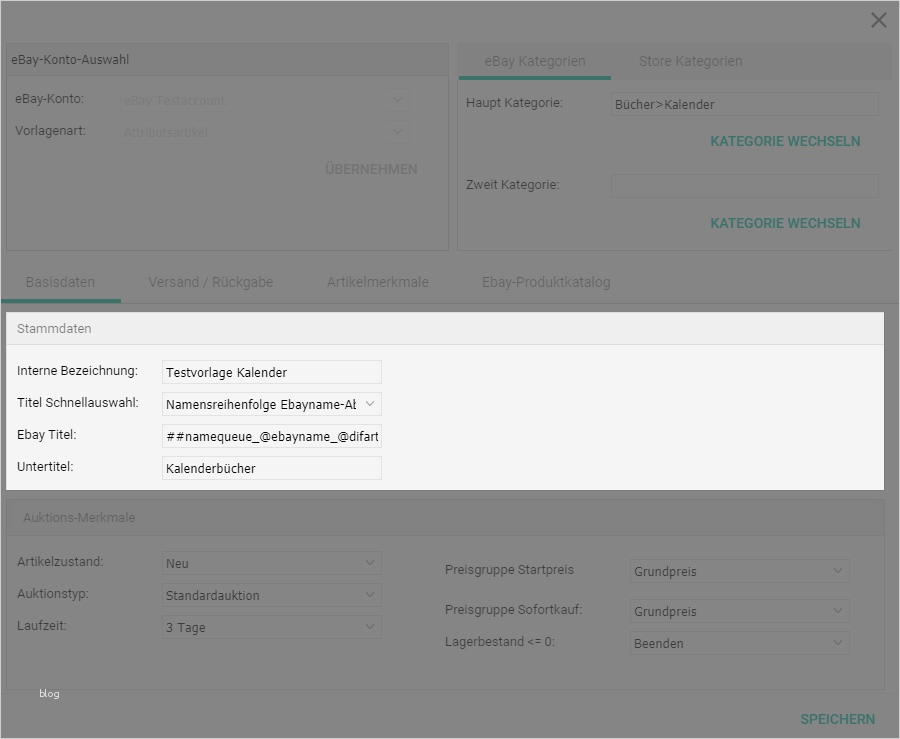Open the Vorlagenart dropdown
900x739 pixels.
[x=265, y=132]
